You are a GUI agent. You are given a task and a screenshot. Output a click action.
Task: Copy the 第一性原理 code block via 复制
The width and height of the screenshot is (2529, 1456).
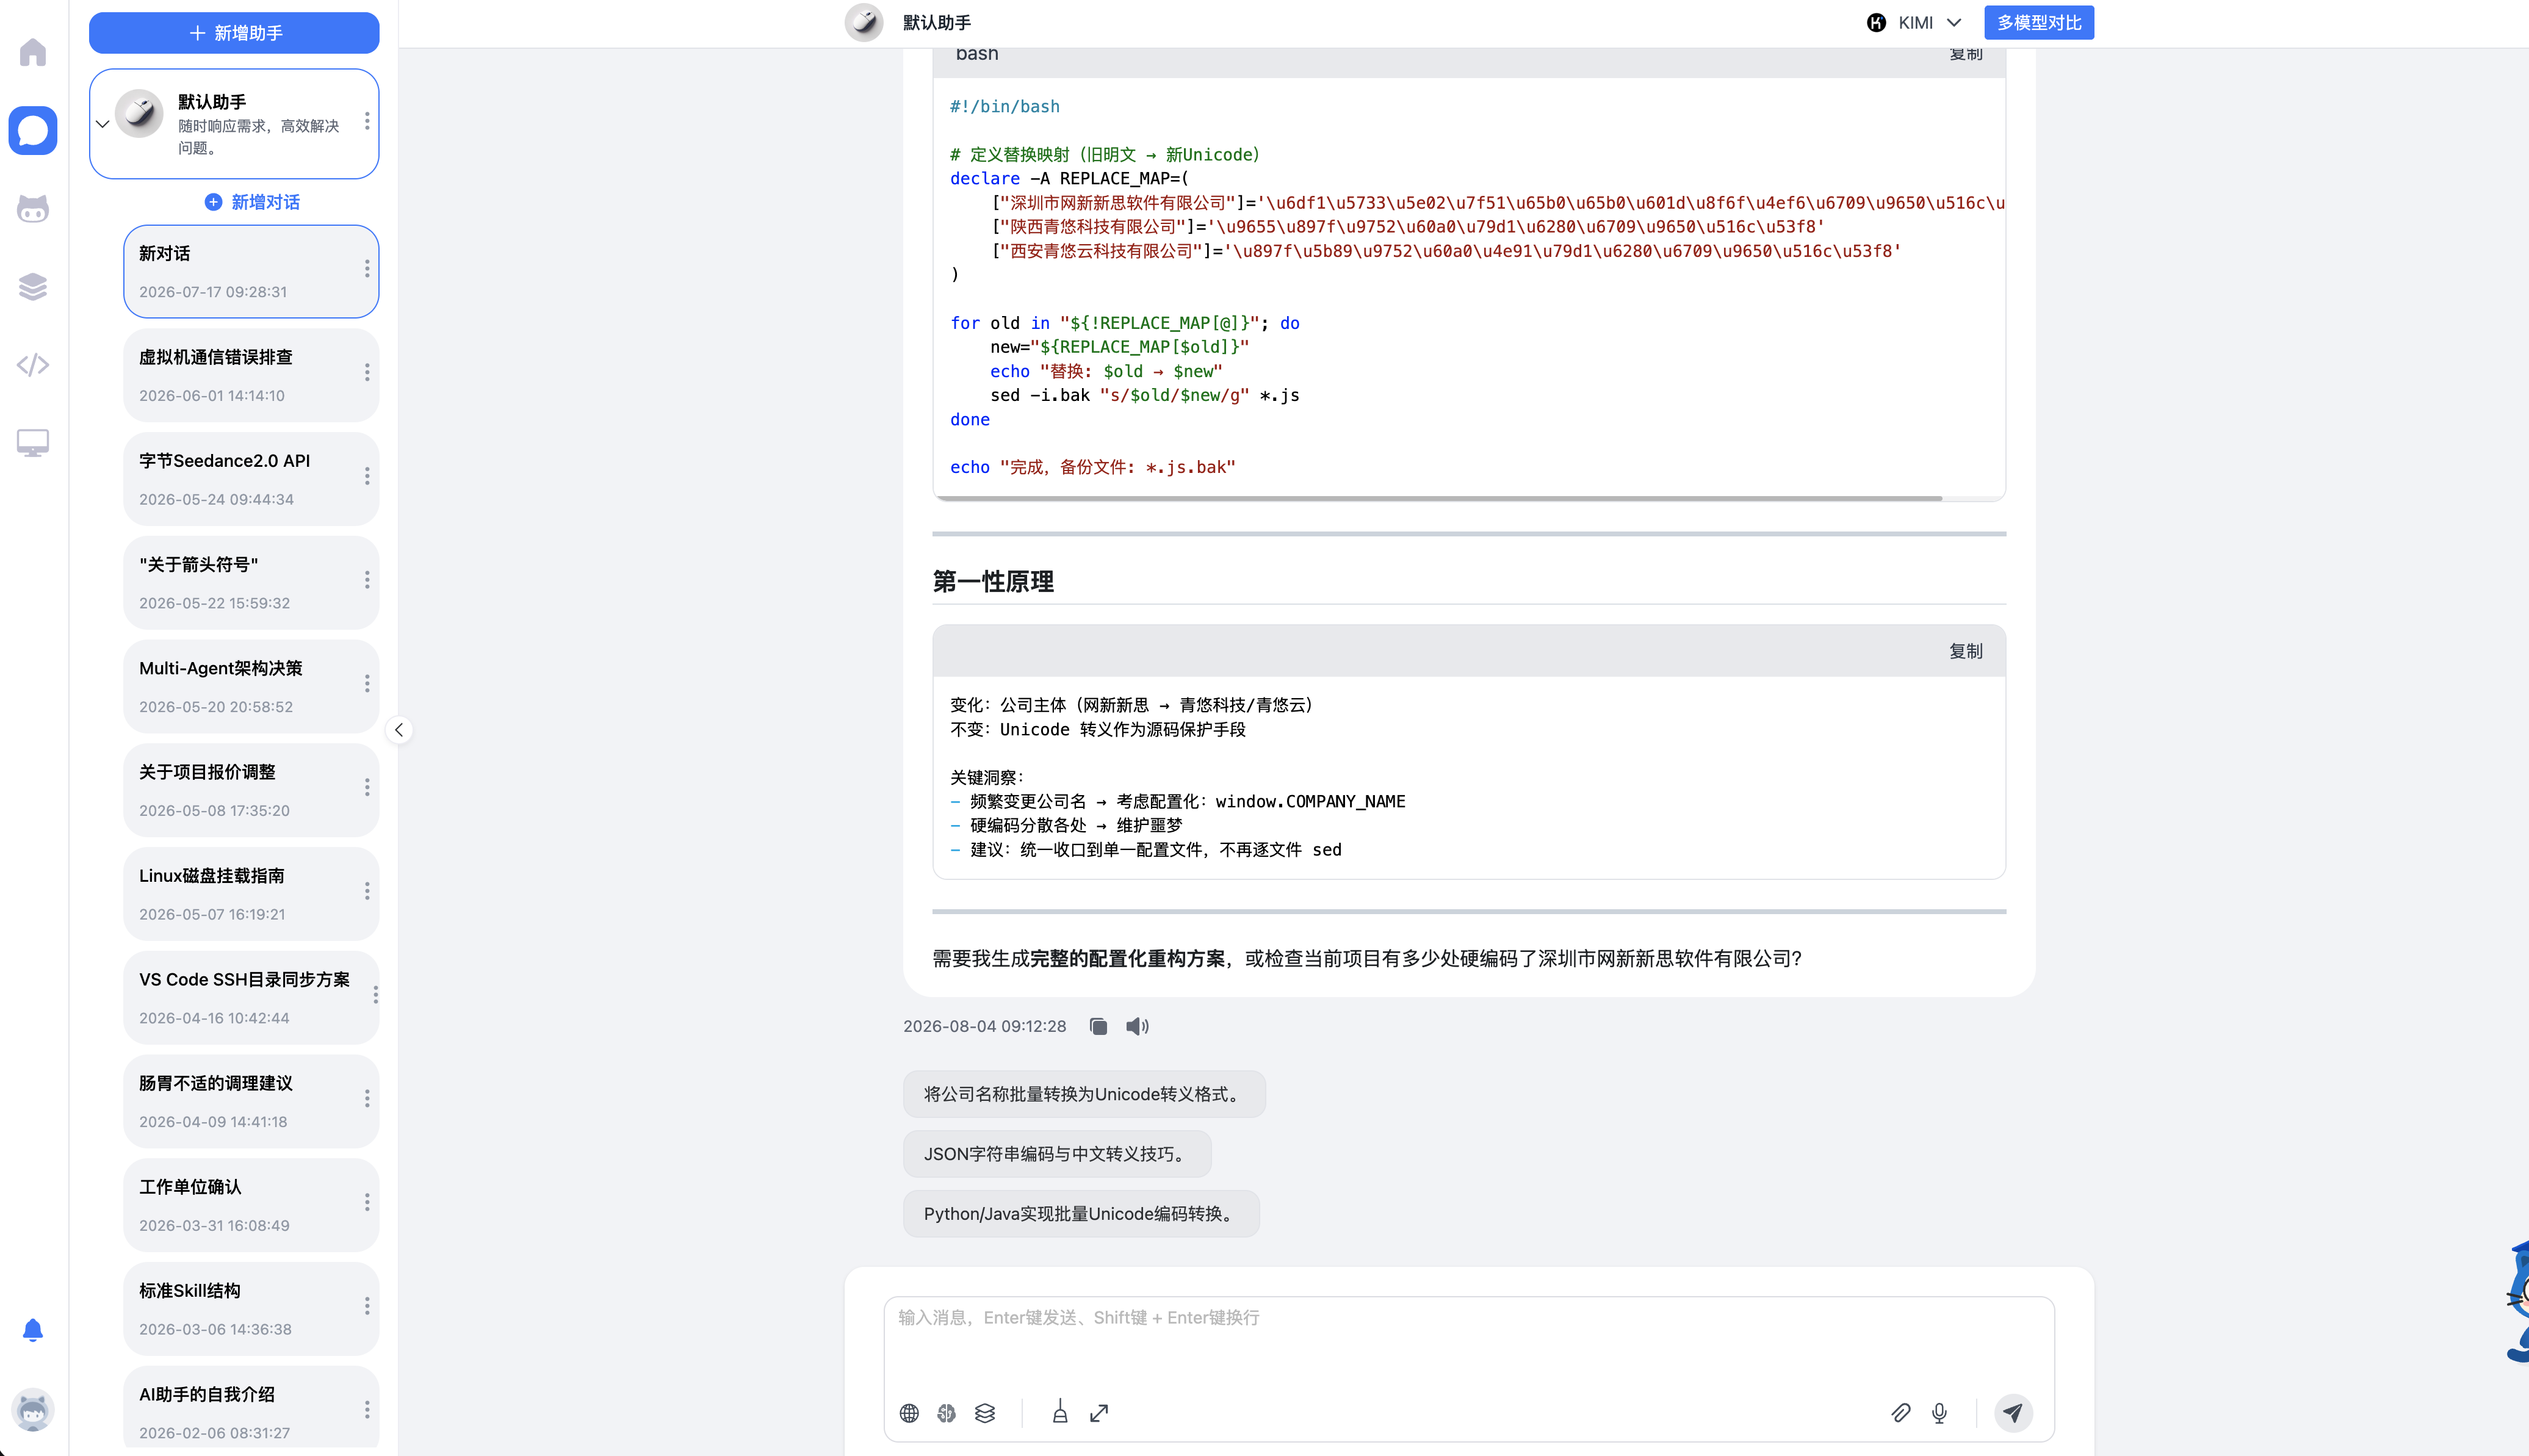click(1965, 651)
